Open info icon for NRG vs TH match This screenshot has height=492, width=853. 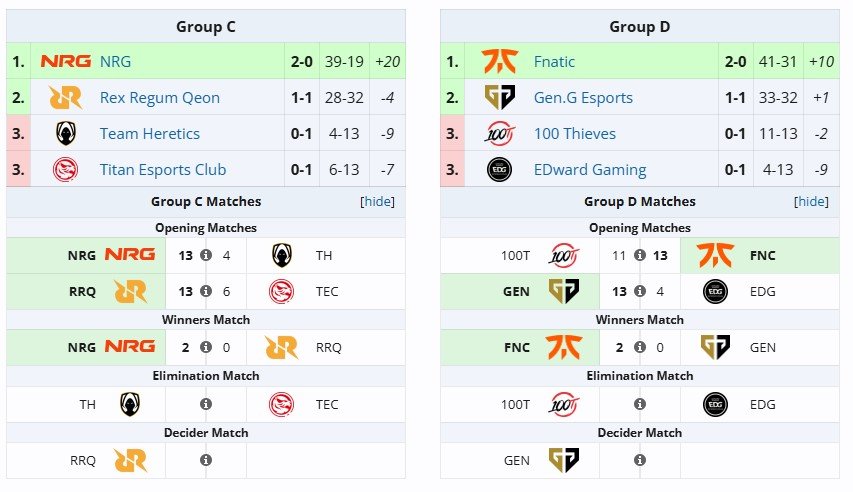tap(206, 255)
